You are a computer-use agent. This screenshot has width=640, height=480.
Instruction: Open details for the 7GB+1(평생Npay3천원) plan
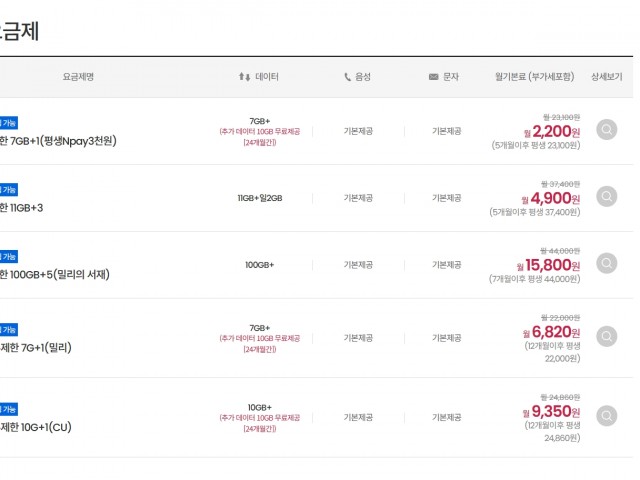tap(606, 130)
